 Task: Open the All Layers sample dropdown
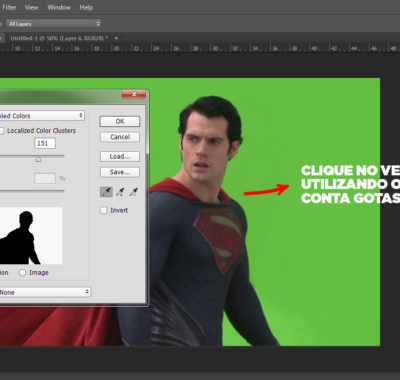tap(54, 24)
